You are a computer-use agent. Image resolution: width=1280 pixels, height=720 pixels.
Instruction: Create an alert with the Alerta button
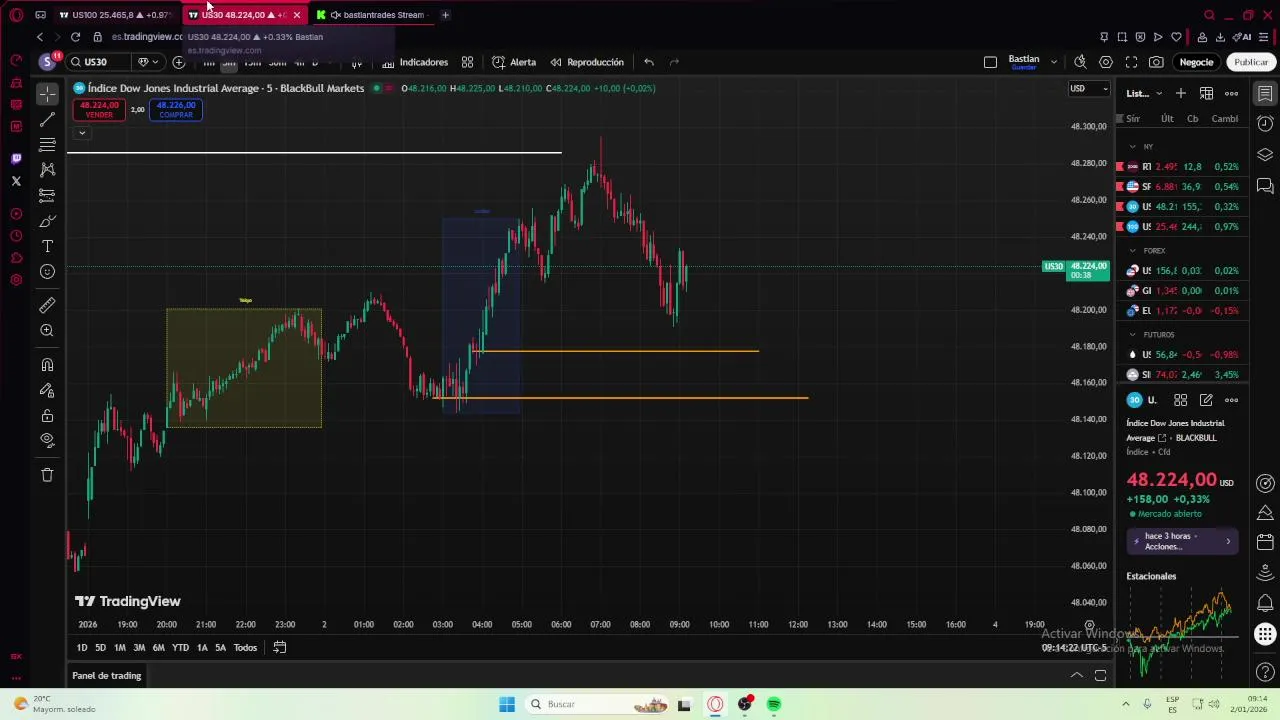[514, 62]
